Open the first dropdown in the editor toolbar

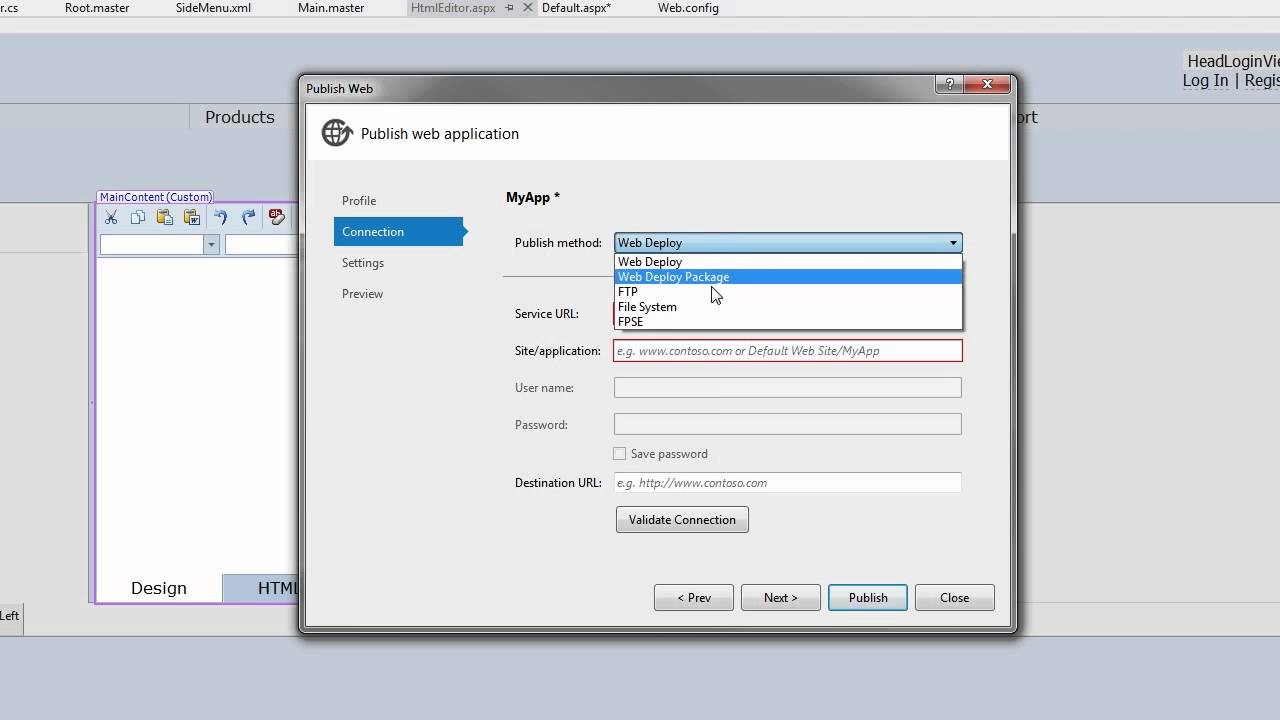[x=211, y=245]
